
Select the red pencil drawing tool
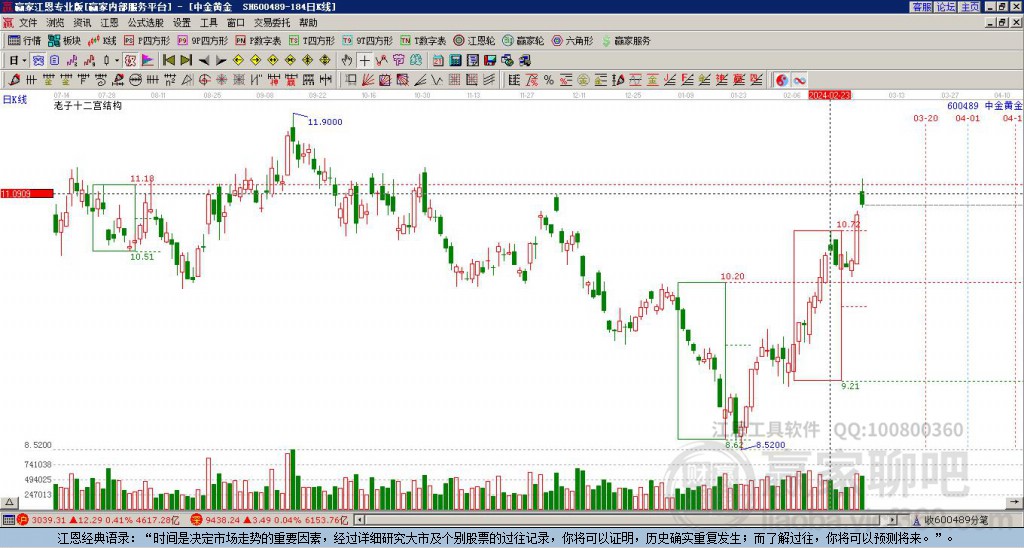14,80
